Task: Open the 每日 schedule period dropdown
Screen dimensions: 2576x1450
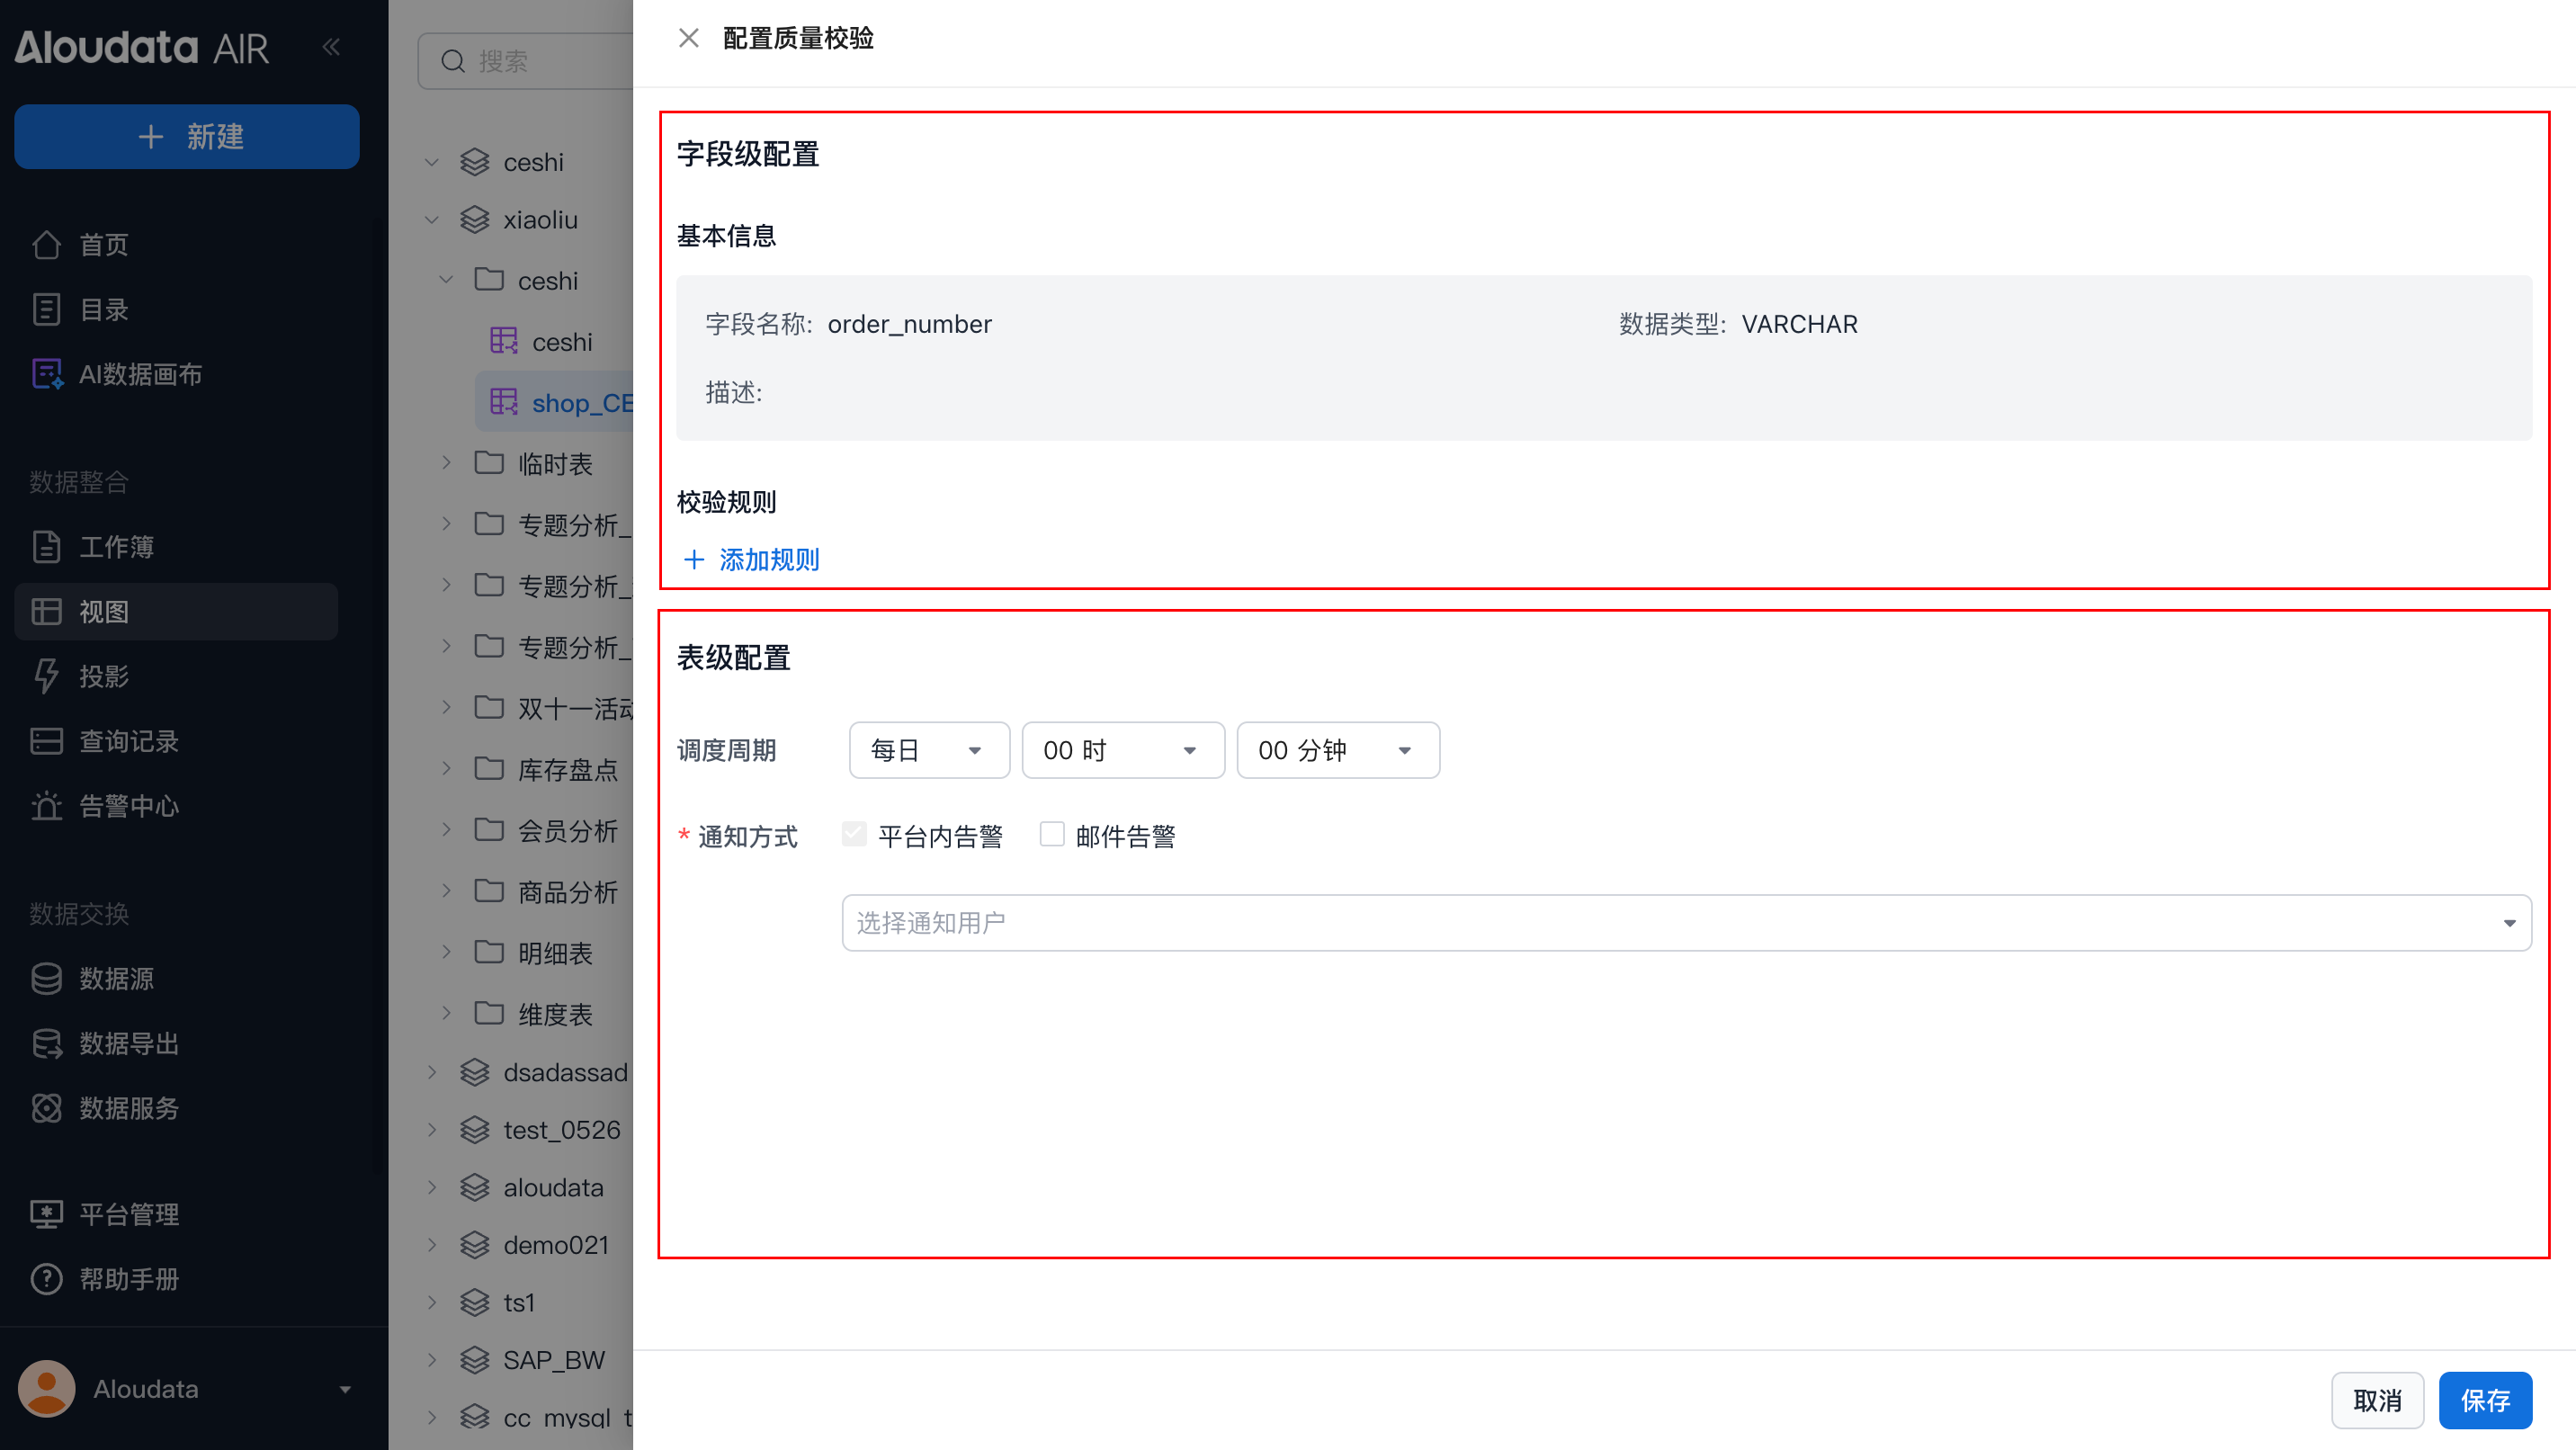Action: click(928, 750)
